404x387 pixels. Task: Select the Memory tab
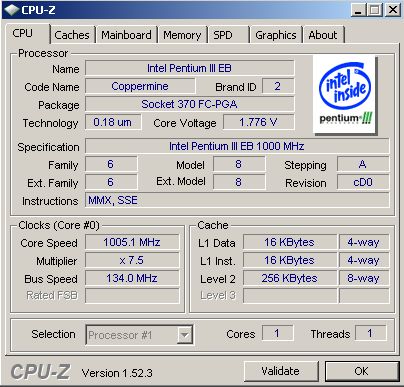pos(182,35)
